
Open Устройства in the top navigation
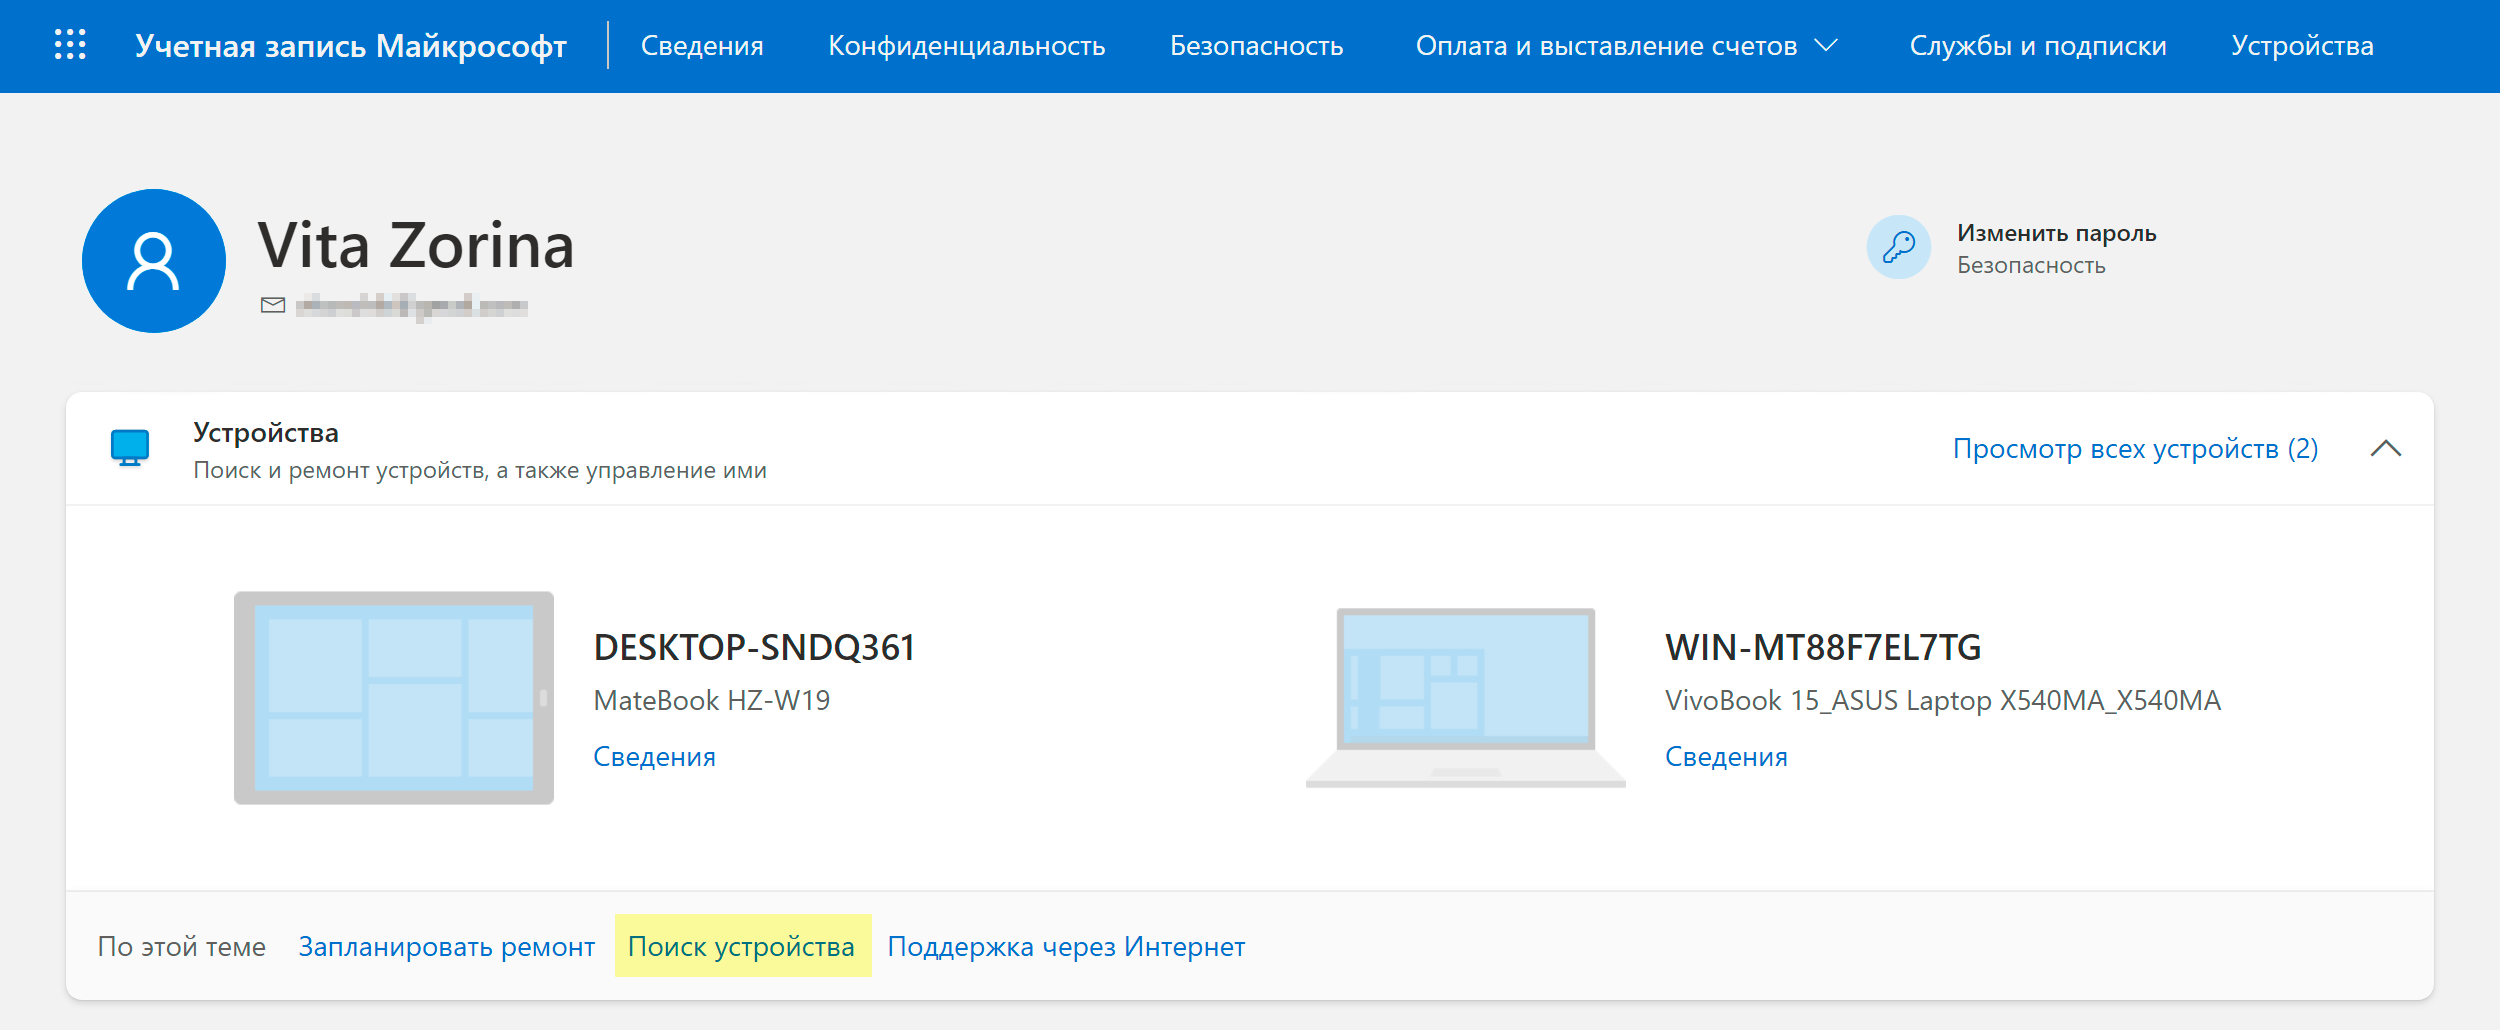click(2302, 46)
